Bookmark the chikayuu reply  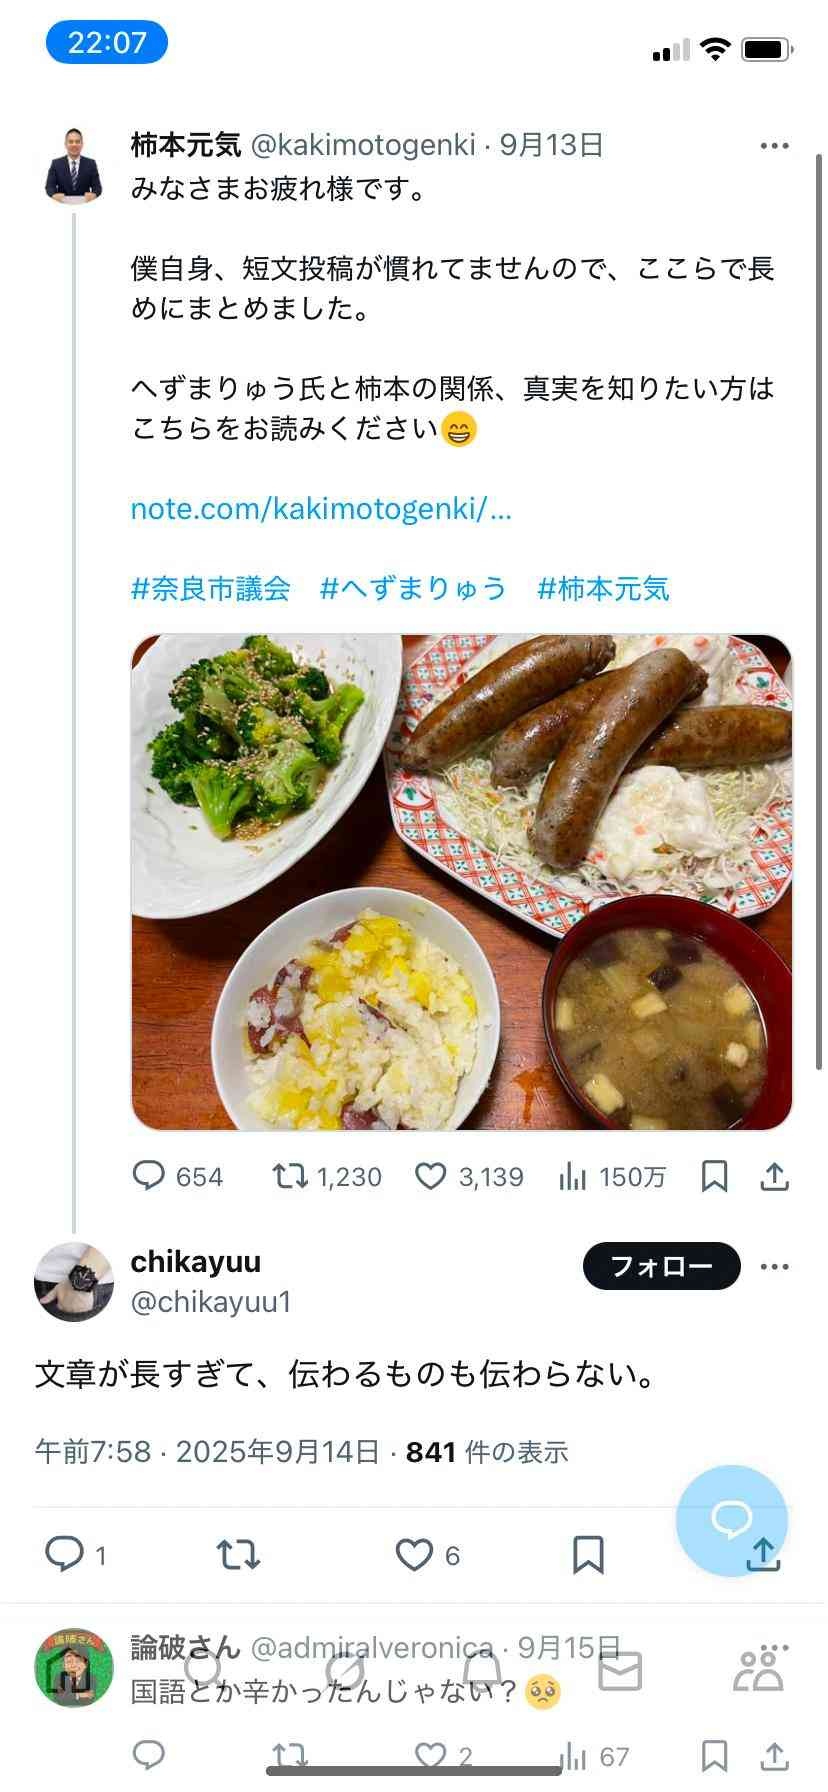coord(588,1555)
